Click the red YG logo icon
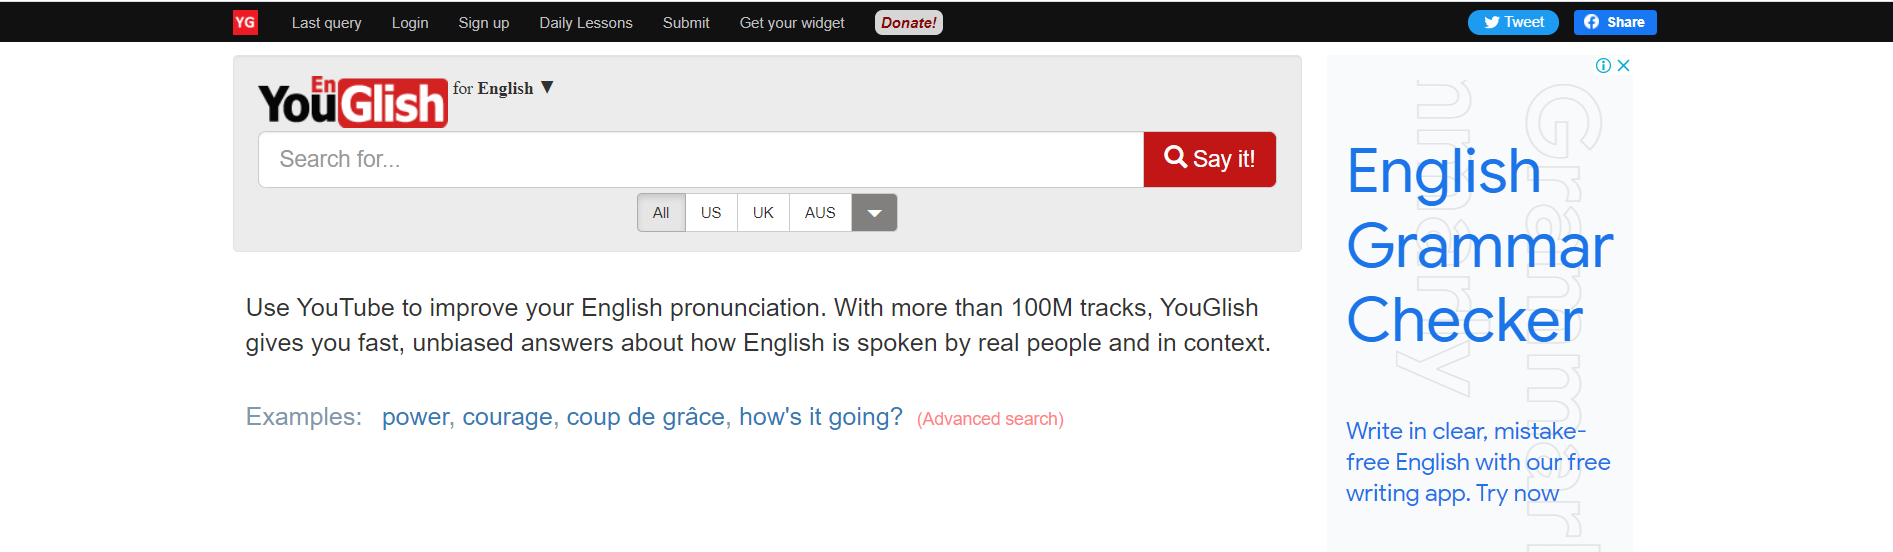This screenshot has height=552, width=1893. click(245, 22)
